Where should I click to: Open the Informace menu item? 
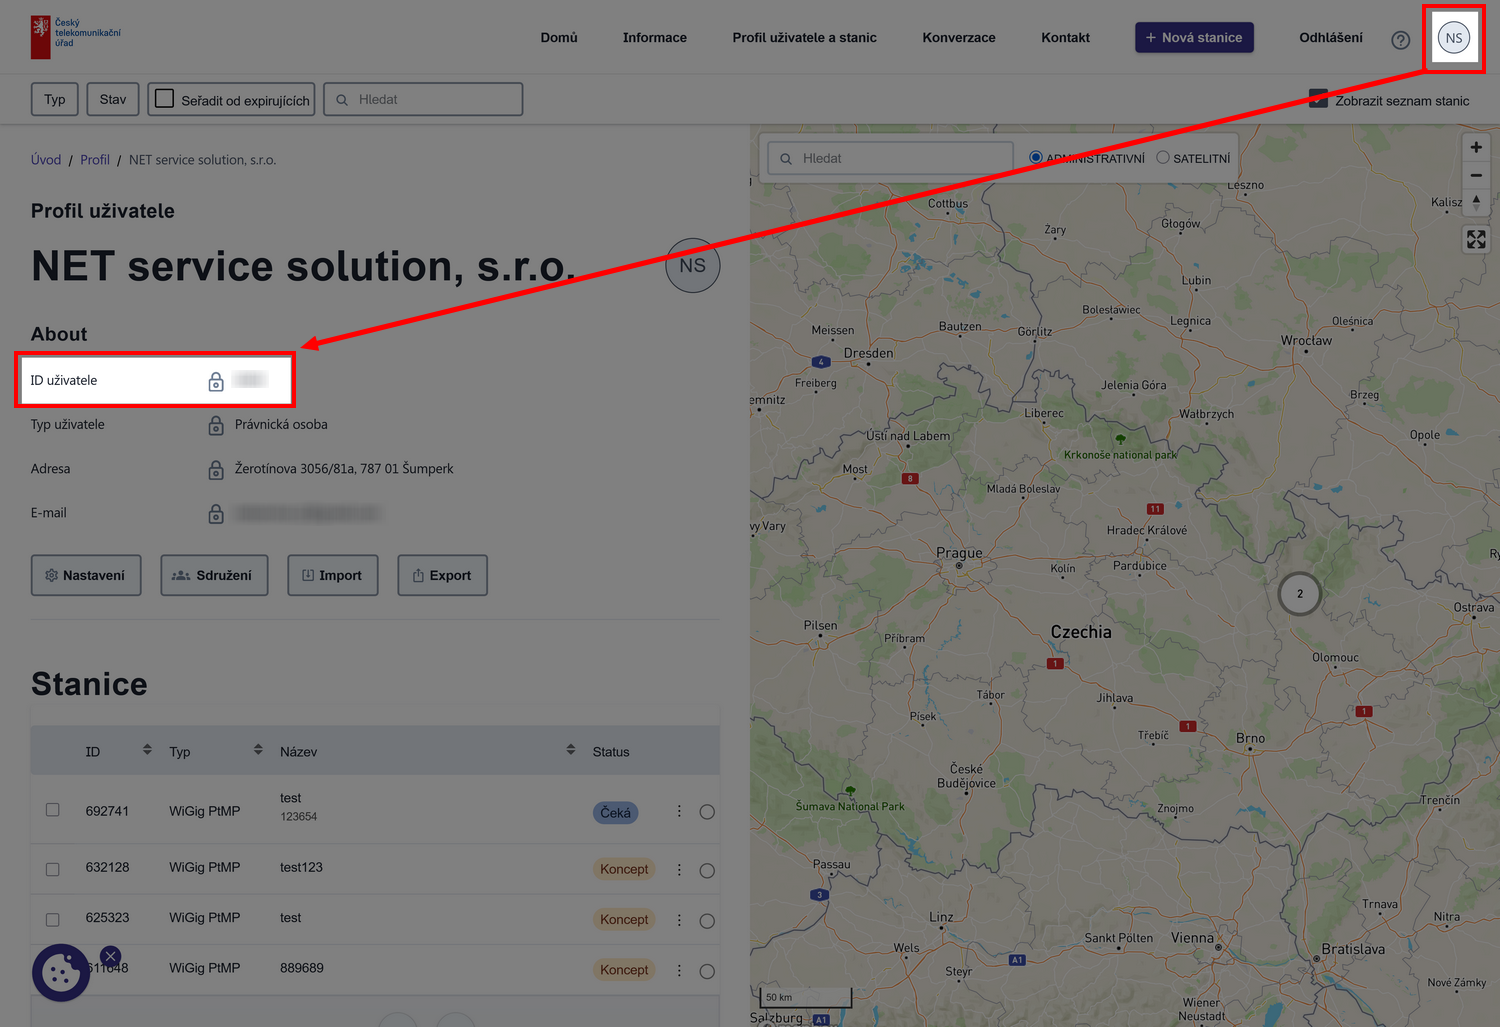pos(655,38)
